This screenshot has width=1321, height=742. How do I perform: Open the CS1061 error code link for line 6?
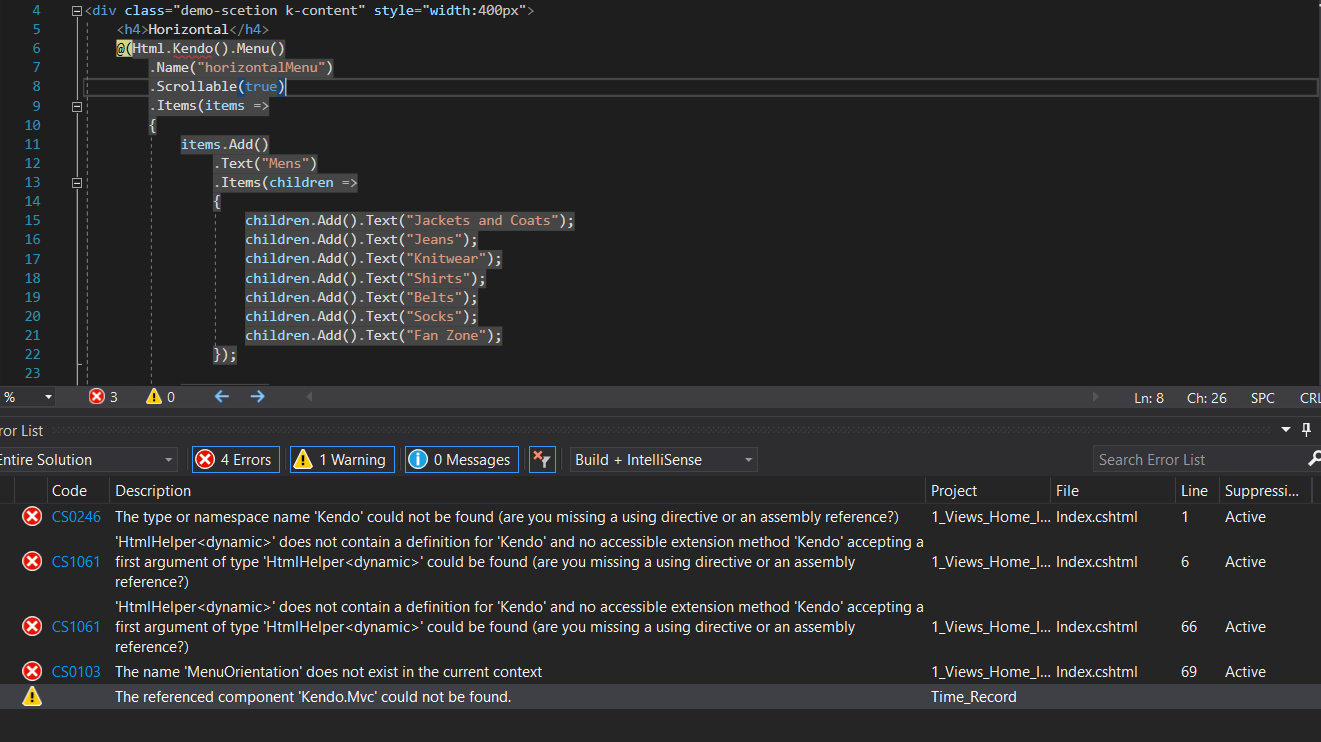[76, 562]
